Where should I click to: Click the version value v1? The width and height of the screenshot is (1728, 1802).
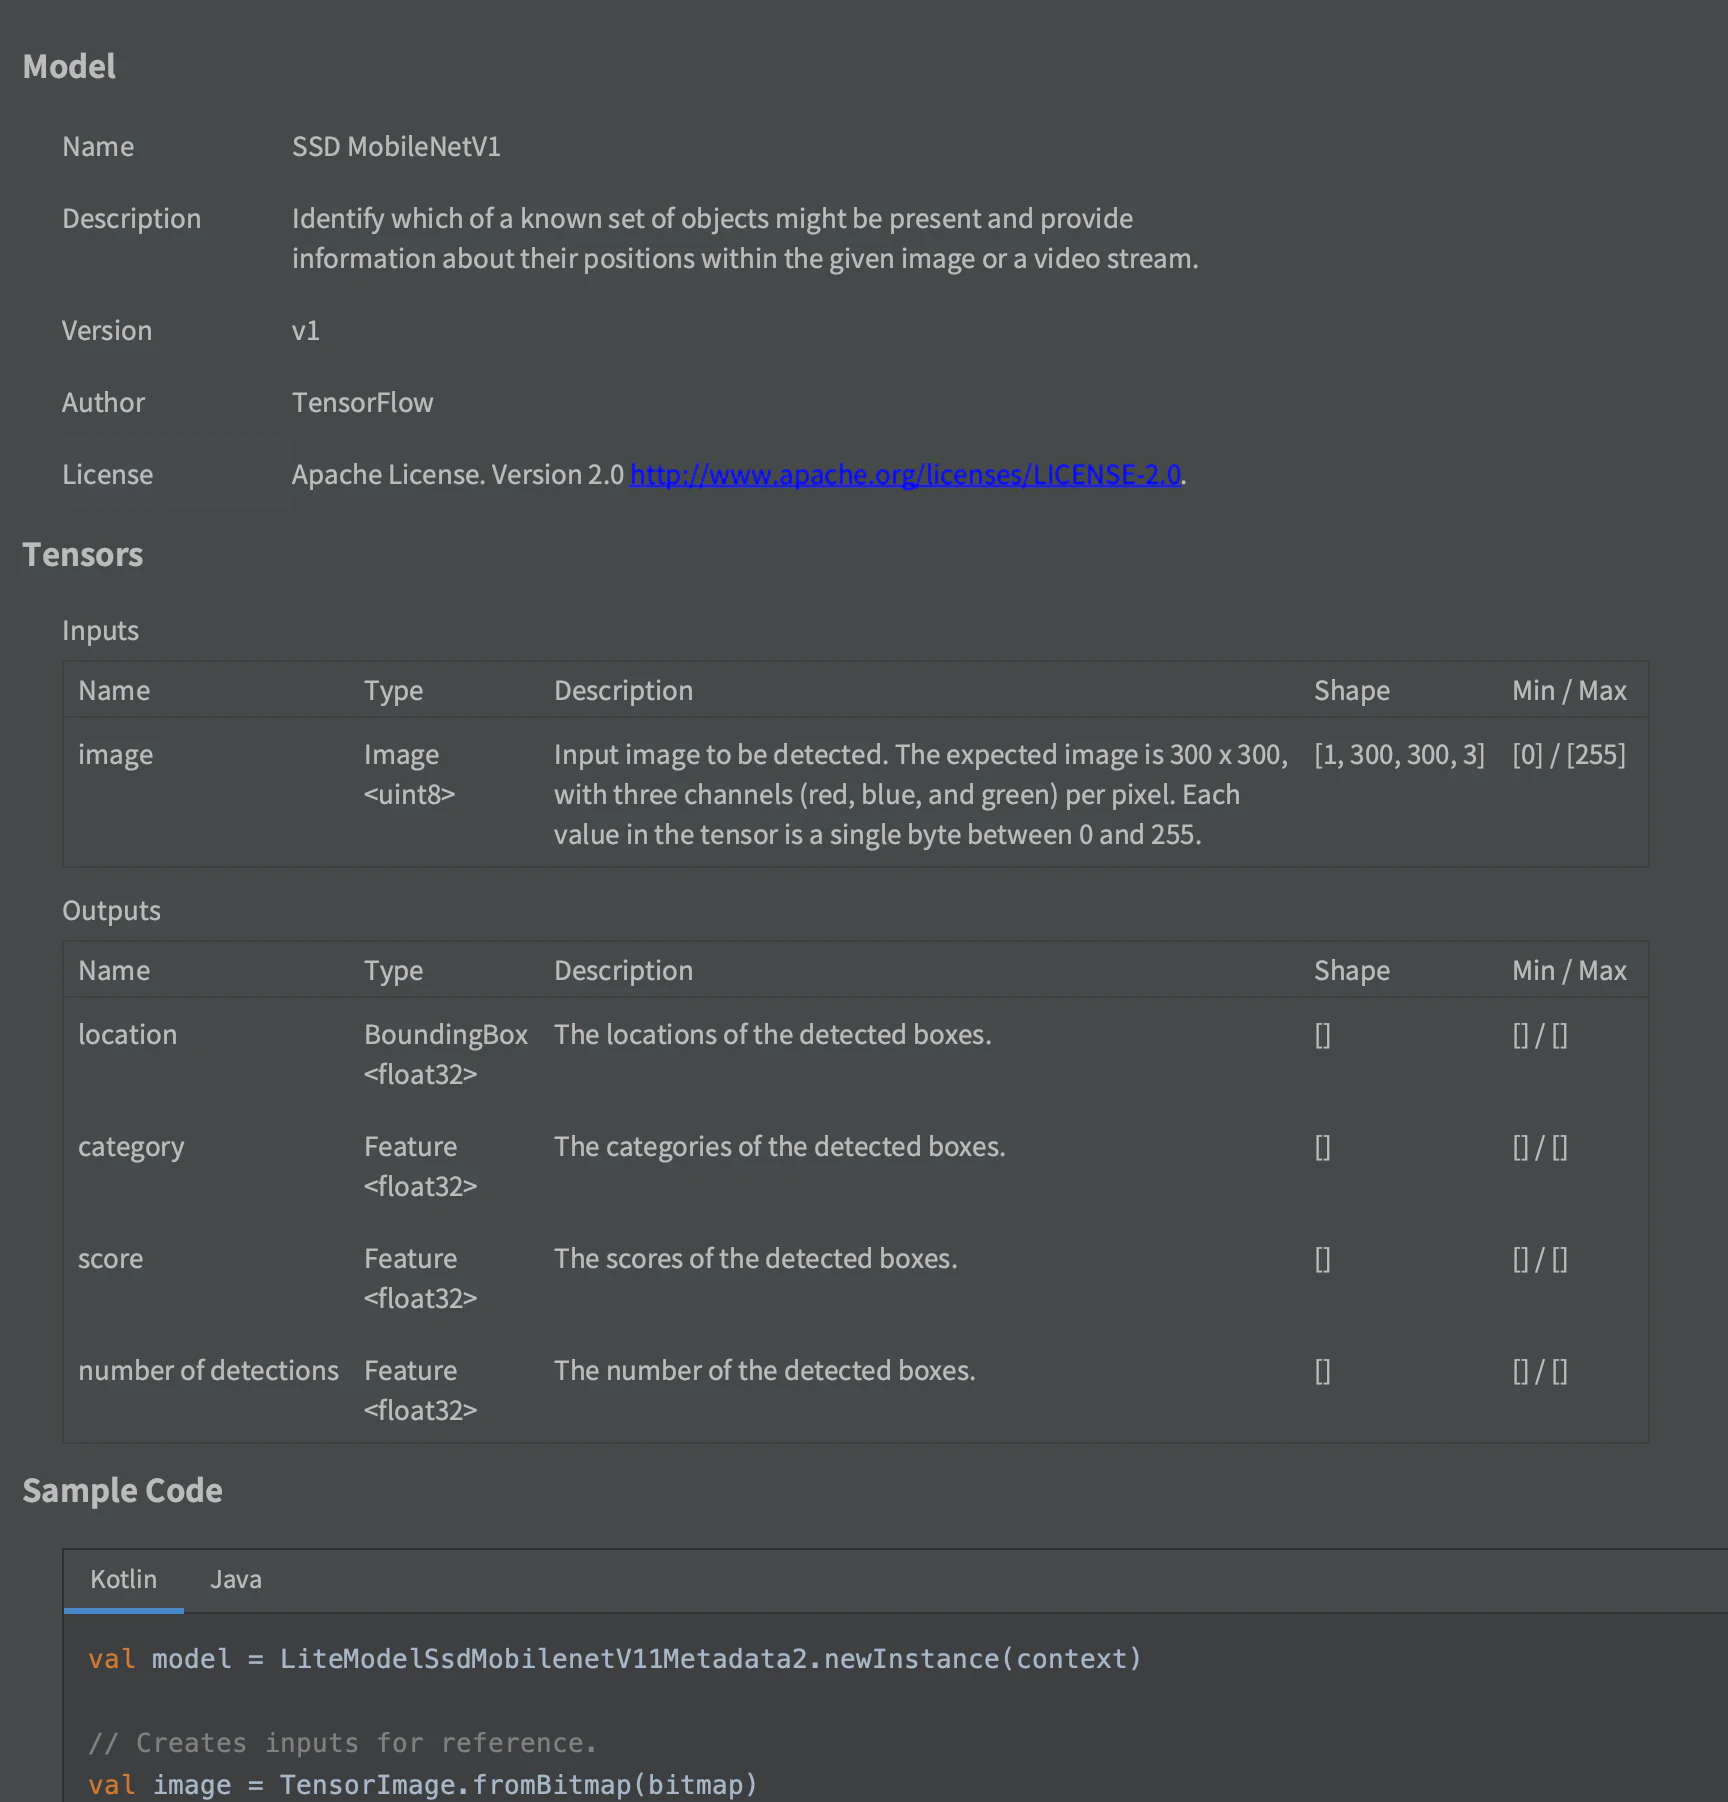305,330
